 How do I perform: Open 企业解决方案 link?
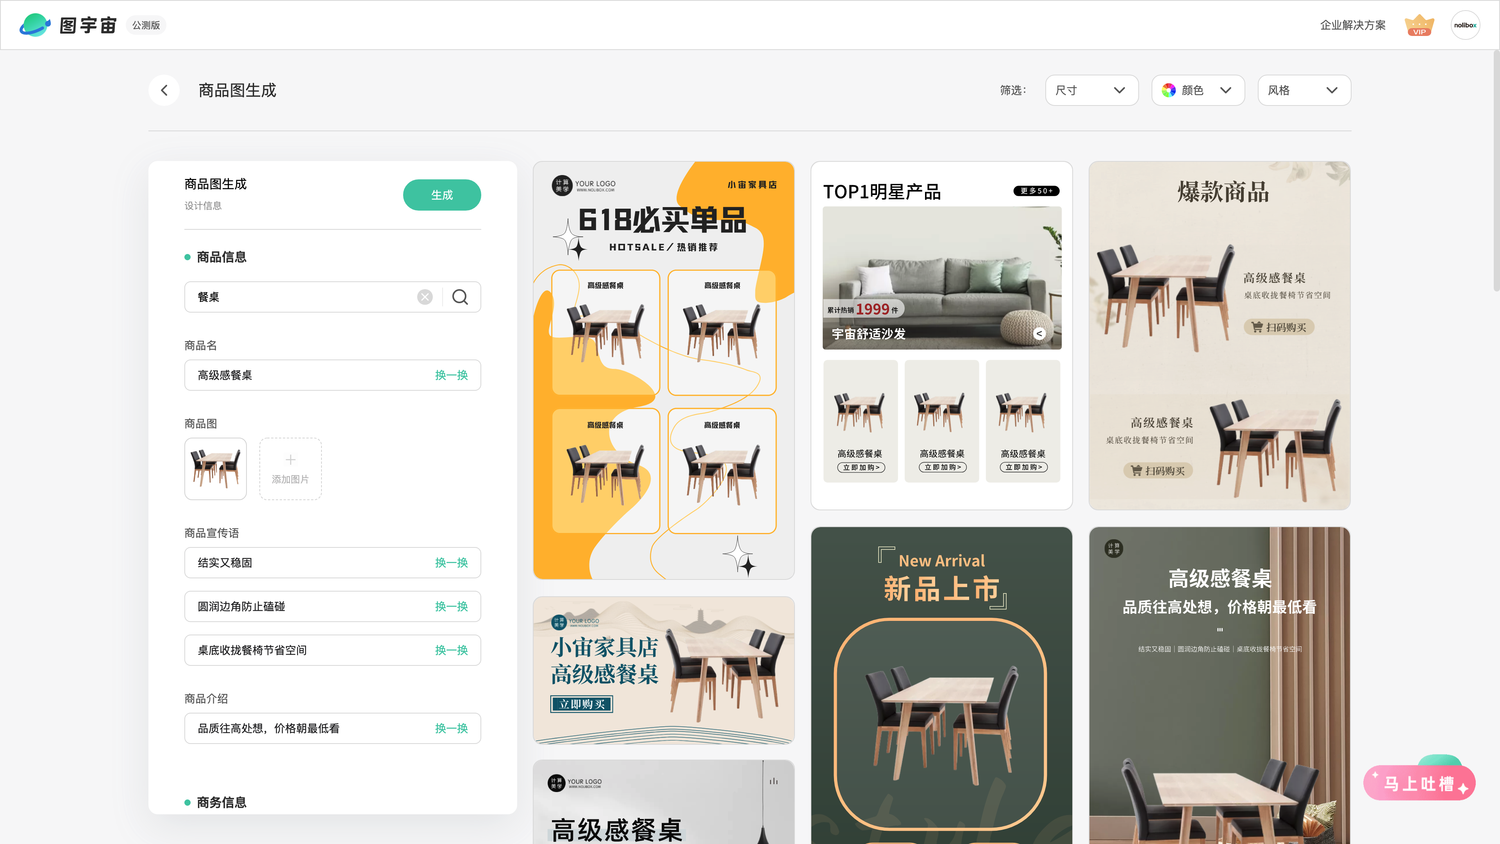(1352, 25)
